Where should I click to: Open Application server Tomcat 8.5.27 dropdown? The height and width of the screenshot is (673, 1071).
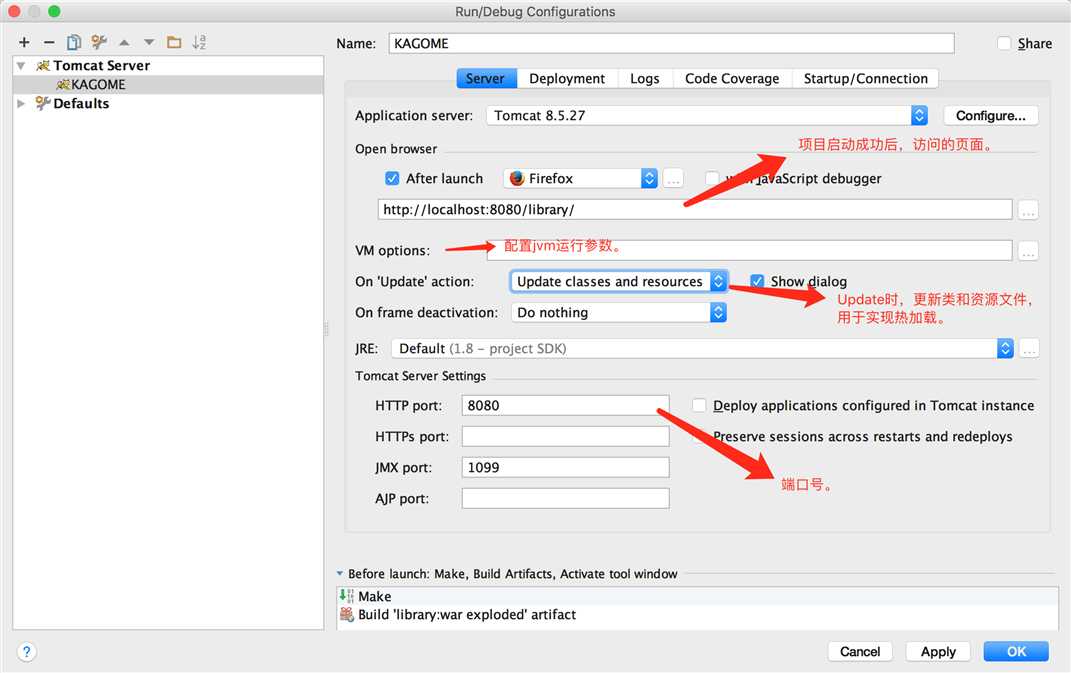[707, 115]
